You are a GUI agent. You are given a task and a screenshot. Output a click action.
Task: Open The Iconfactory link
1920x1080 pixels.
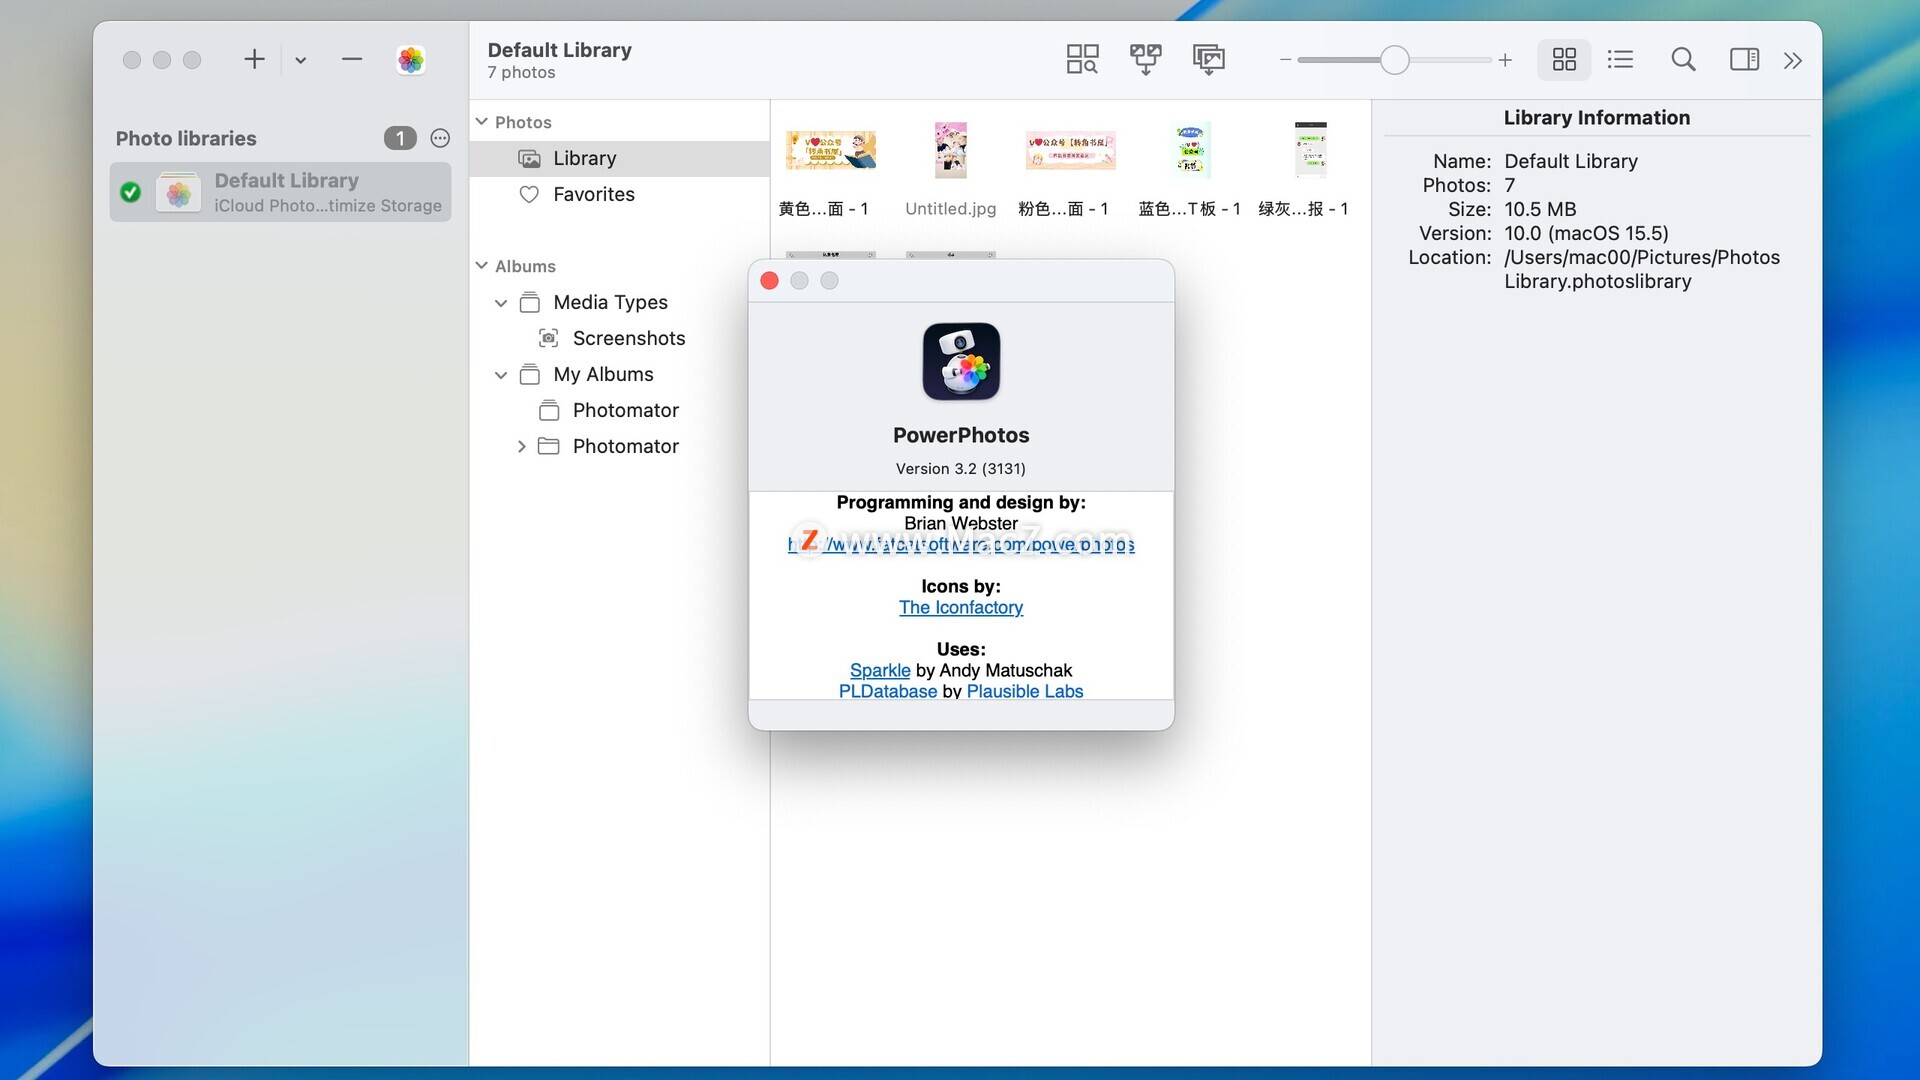click(960, 608)
